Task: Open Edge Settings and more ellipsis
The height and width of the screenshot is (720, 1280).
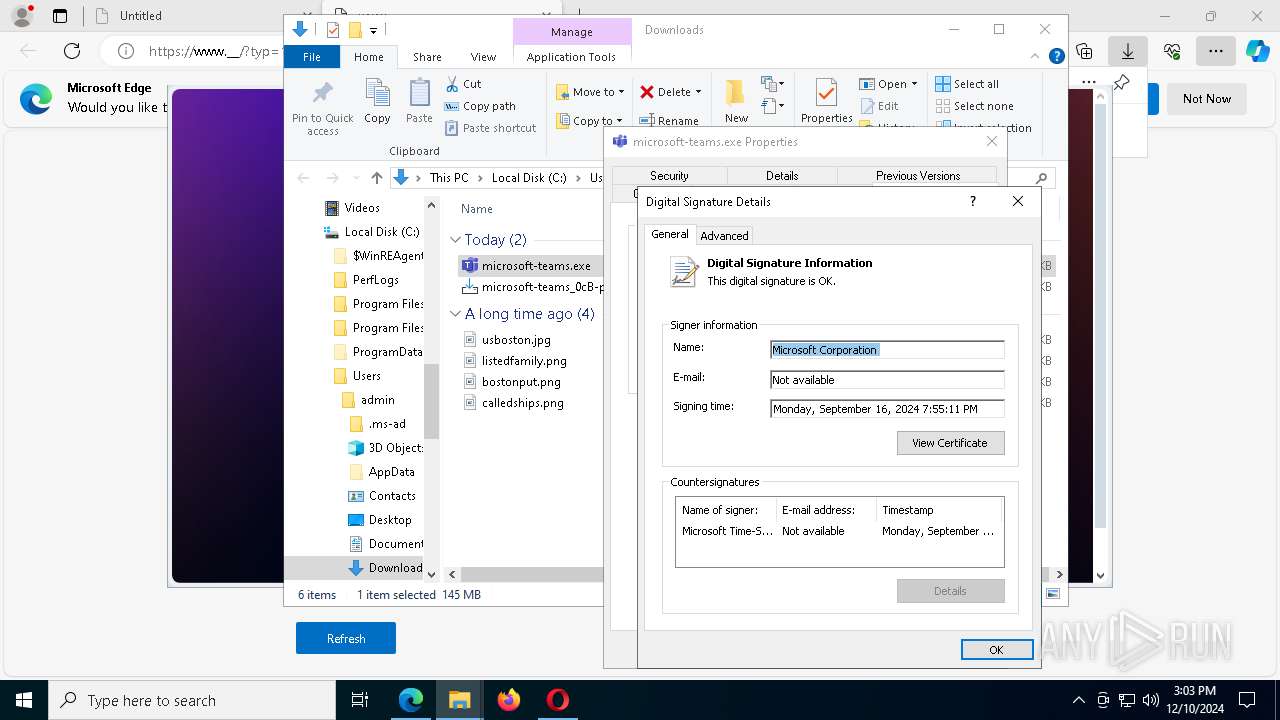Action: point(1215,51)
